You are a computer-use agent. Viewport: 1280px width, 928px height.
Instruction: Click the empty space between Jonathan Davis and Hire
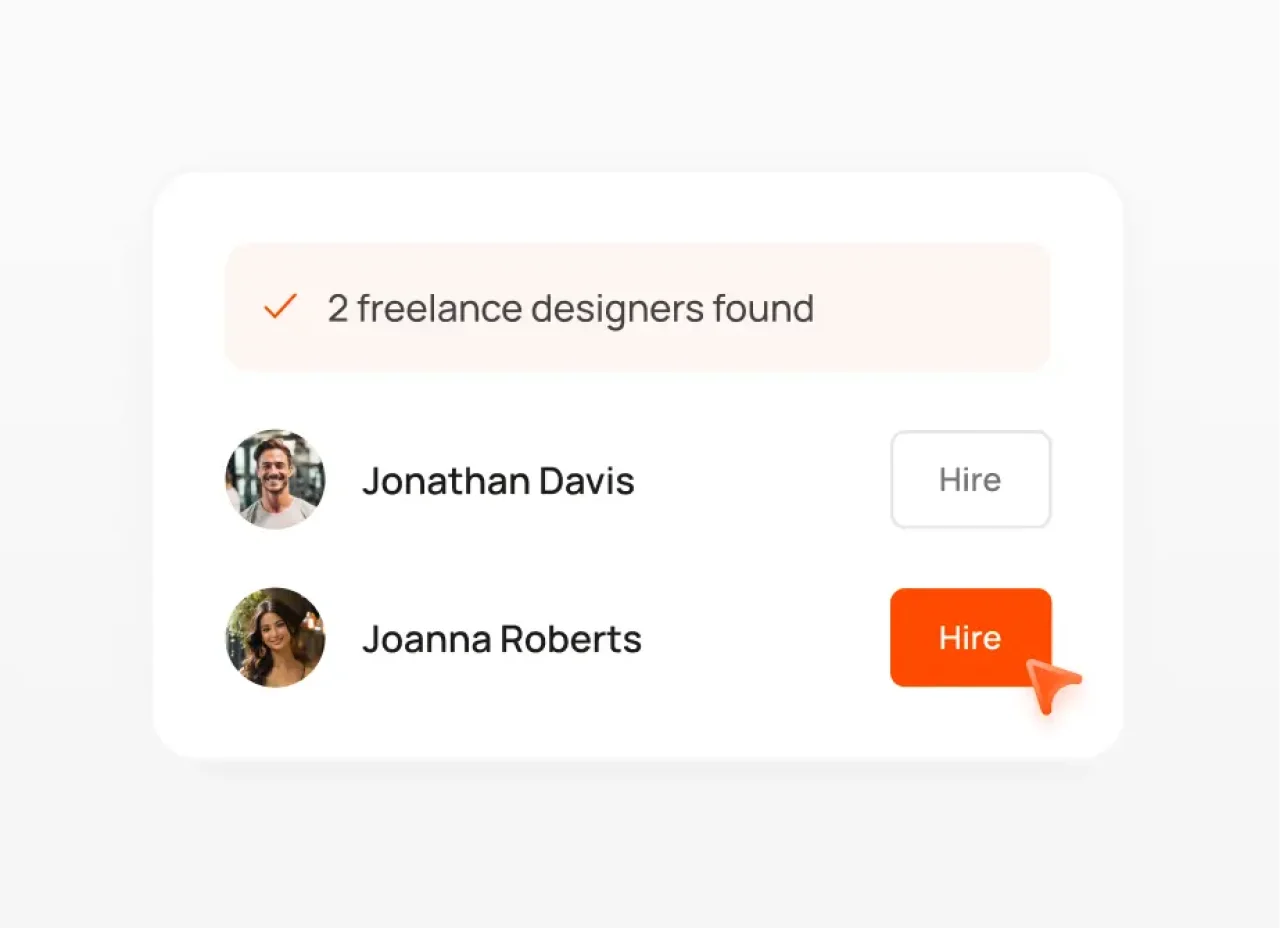coord(760,481)
